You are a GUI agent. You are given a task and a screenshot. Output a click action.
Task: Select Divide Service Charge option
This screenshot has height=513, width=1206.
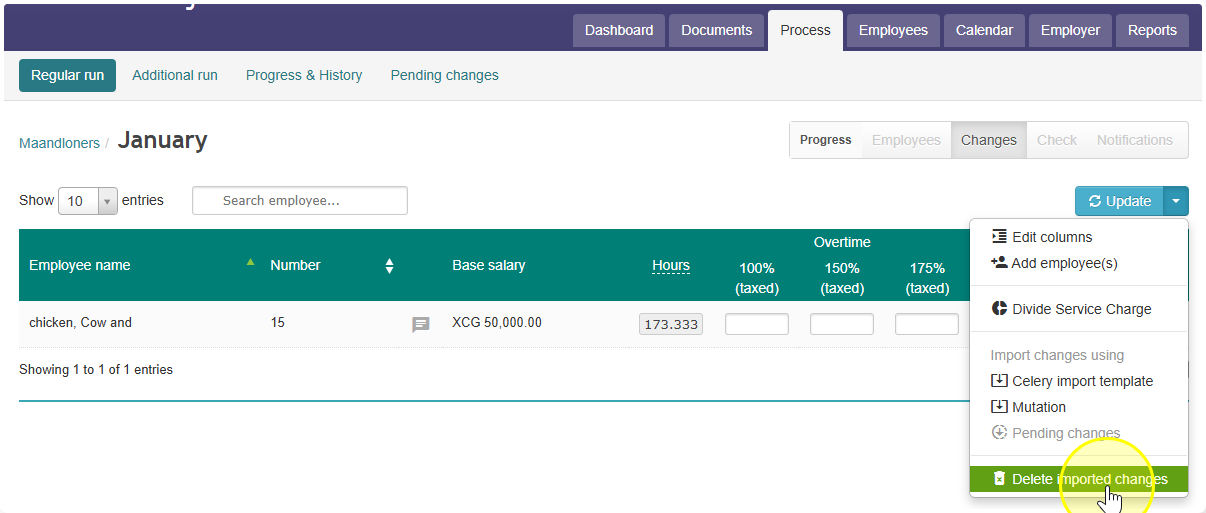(x=1071, y=309)
